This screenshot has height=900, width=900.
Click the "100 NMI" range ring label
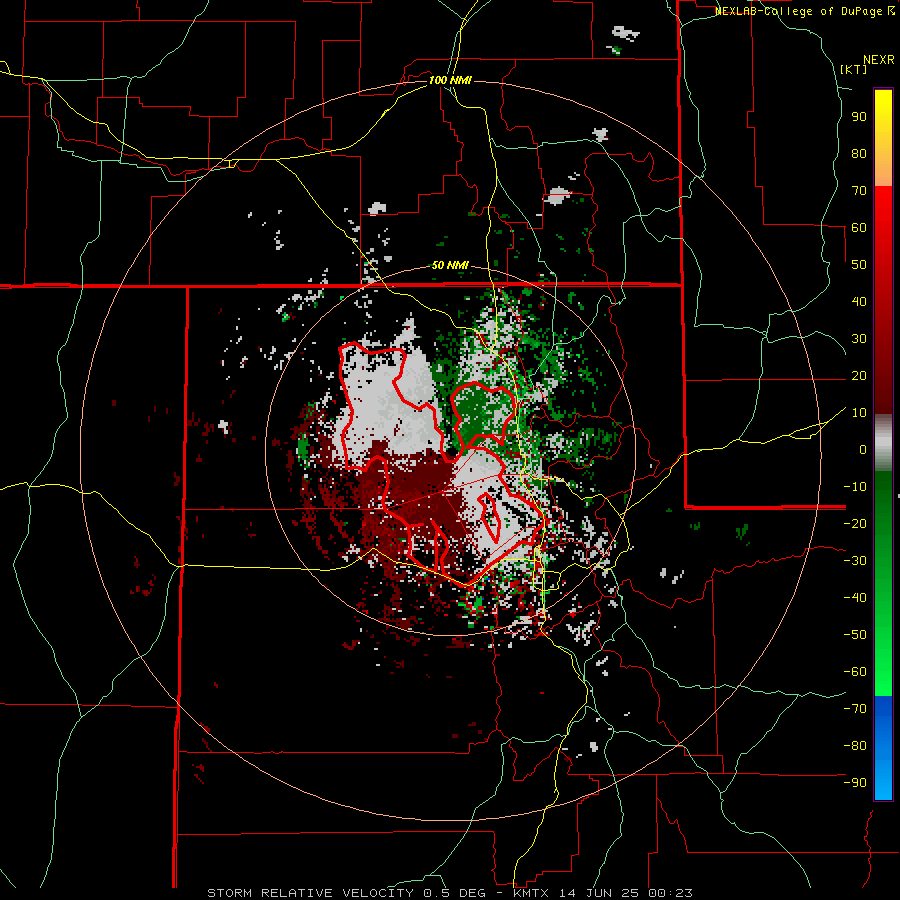(x=450, y=80)
